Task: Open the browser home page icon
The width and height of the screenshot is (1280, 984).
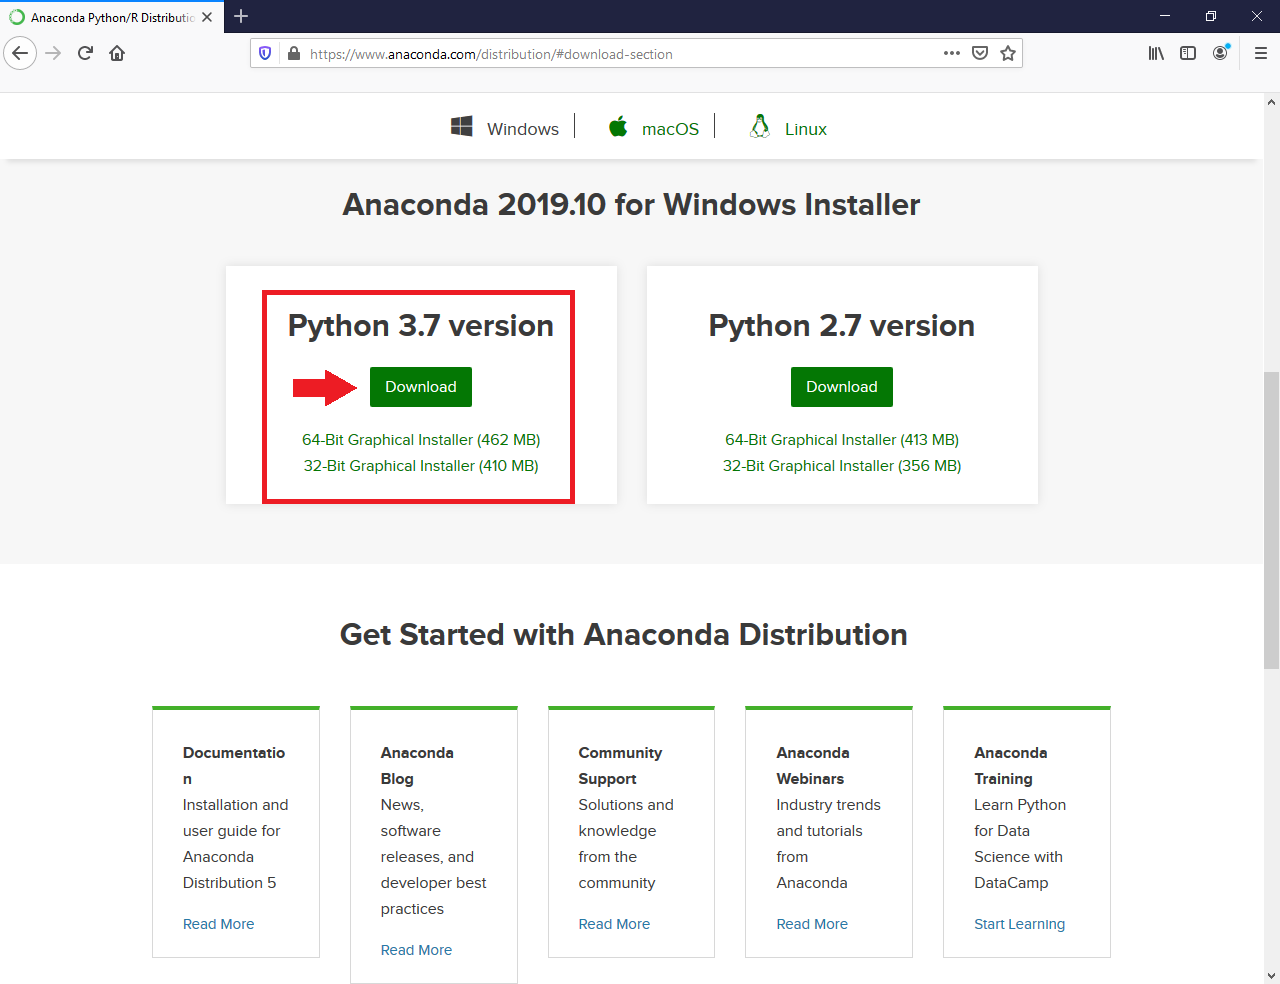Action: (117, 53)
